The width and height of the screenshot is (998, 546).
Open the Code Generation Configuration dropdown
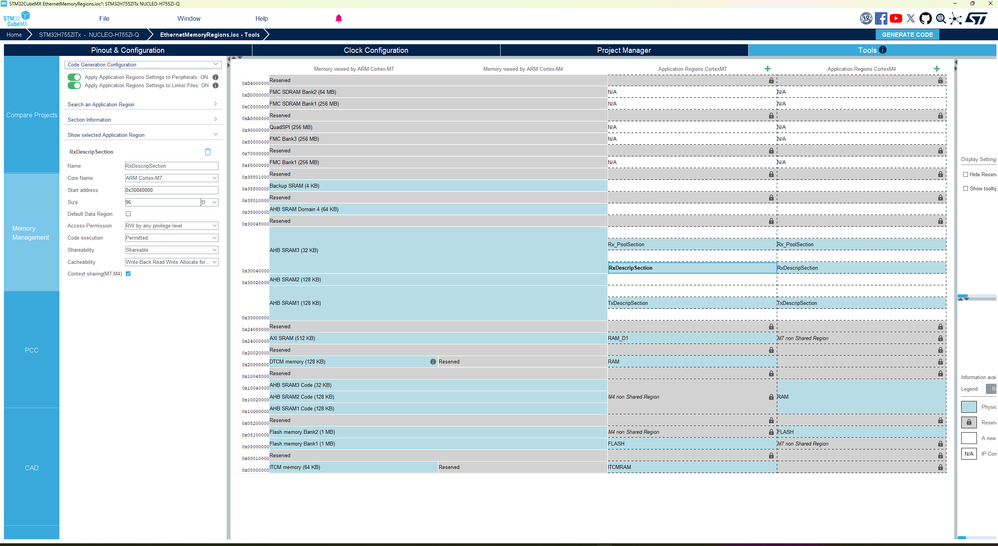[143, 64]
